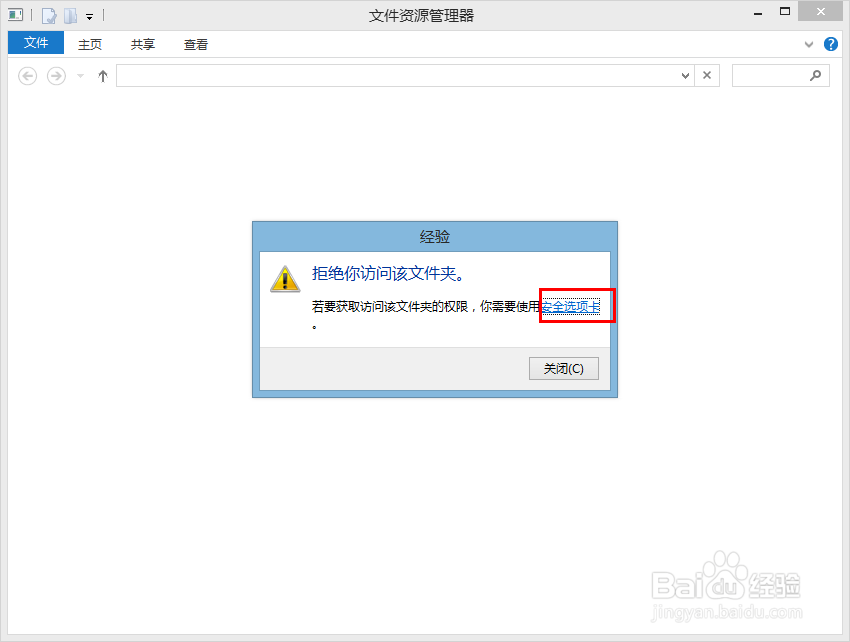Switch to the 主页 ribbon tab
Screen dimensions: 850x642
tap(90, 43)
